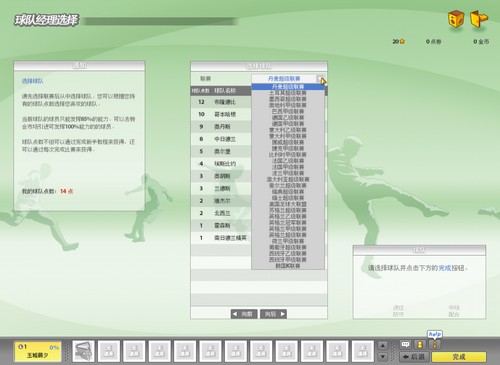Click the yellow 完成 finish button
Viewport: 500px width, 365px height.
[x=459, y=357]
